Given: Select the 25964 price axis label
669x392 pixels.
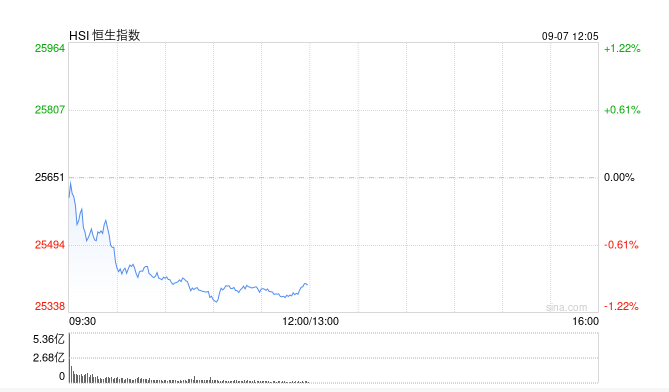Looking at the screenshot, I should pyautogui.click(x=50, y=48).
